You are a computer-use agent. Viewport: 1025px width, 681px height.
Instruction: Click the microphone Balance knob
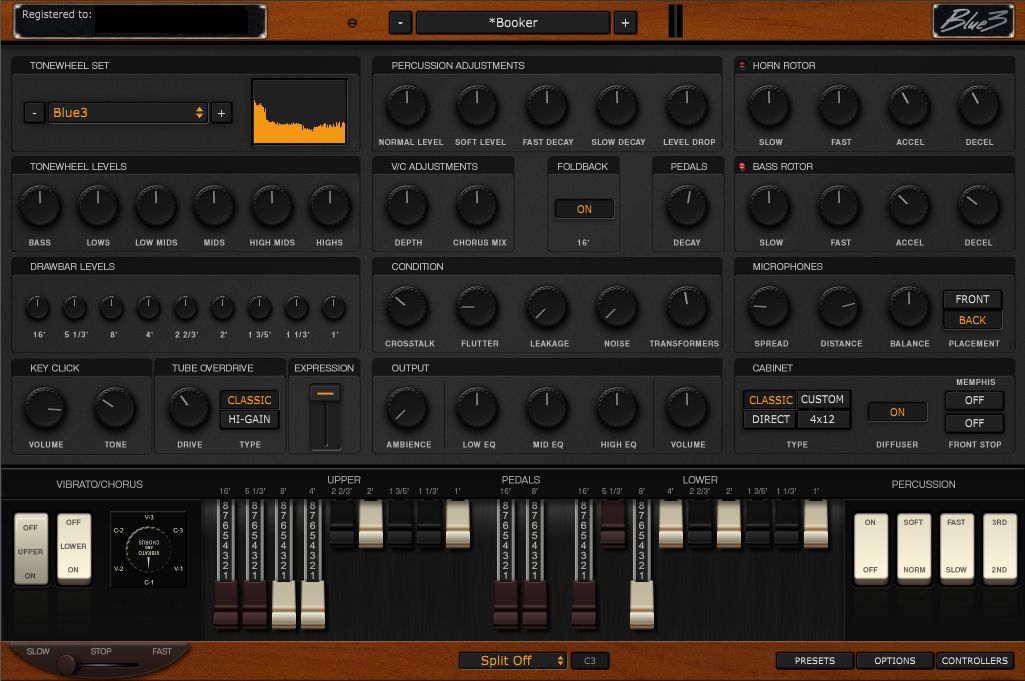909,307
